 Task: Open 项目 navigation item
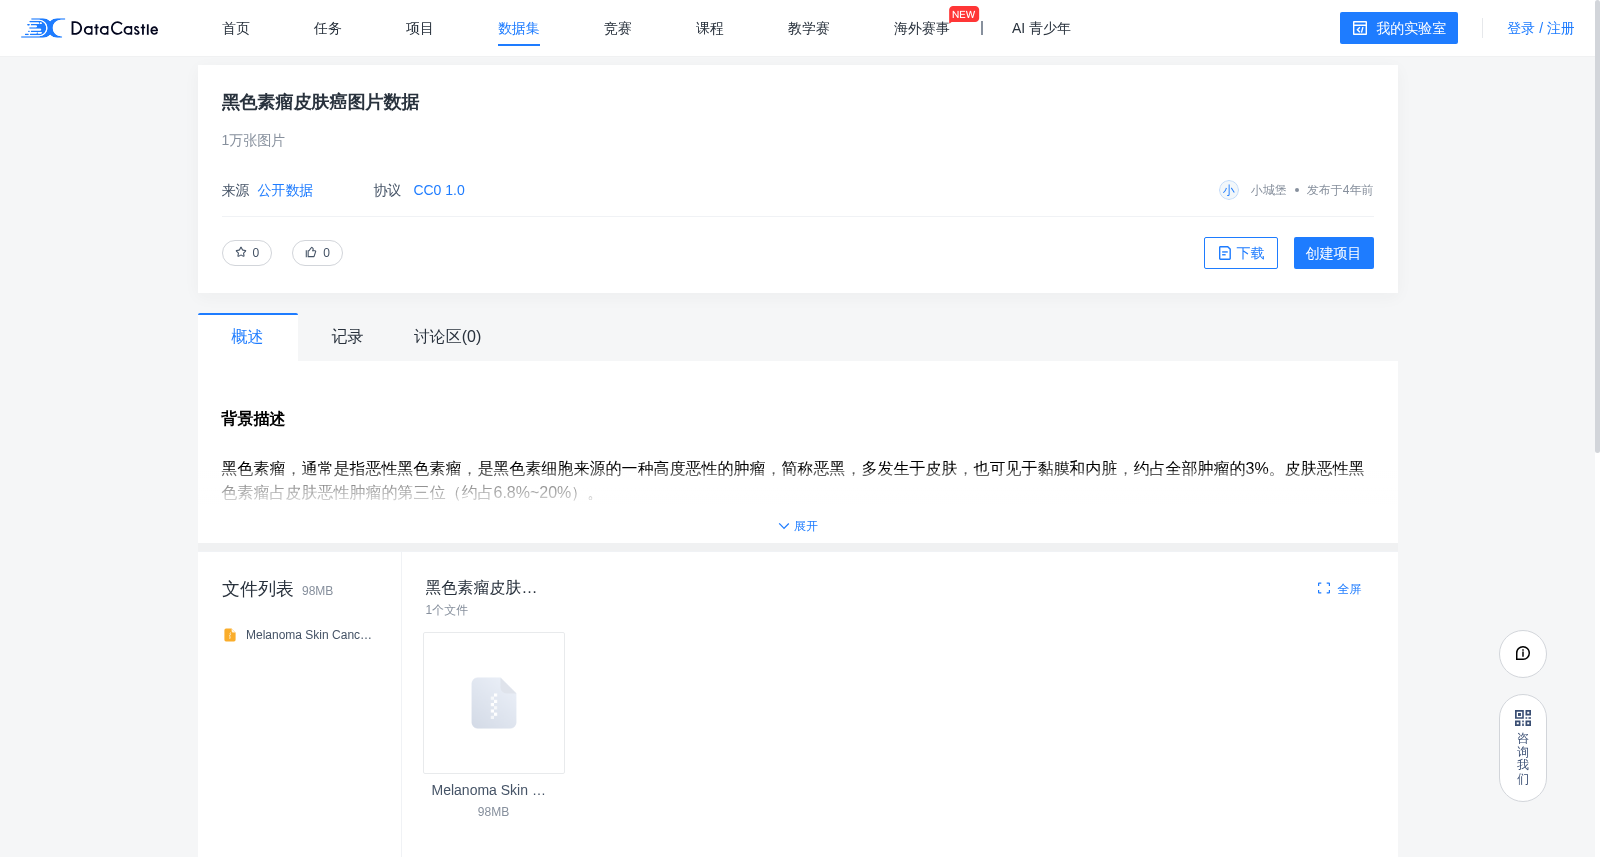(420, 28)
